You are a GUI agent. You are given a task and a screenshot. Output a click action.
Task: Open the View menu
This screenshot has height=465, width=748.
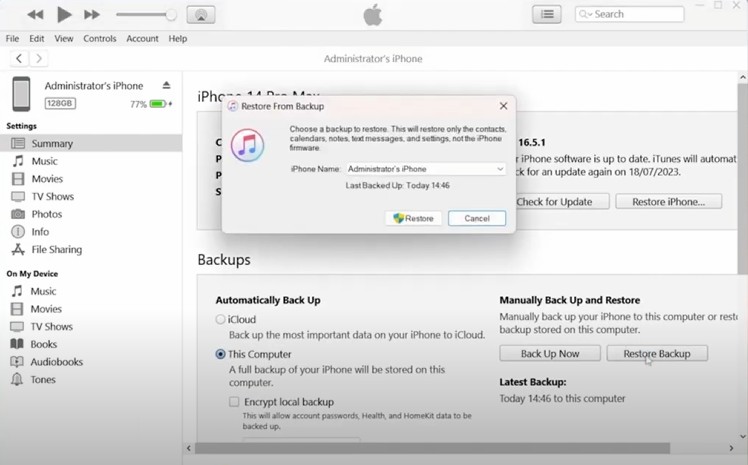[63, 39]
